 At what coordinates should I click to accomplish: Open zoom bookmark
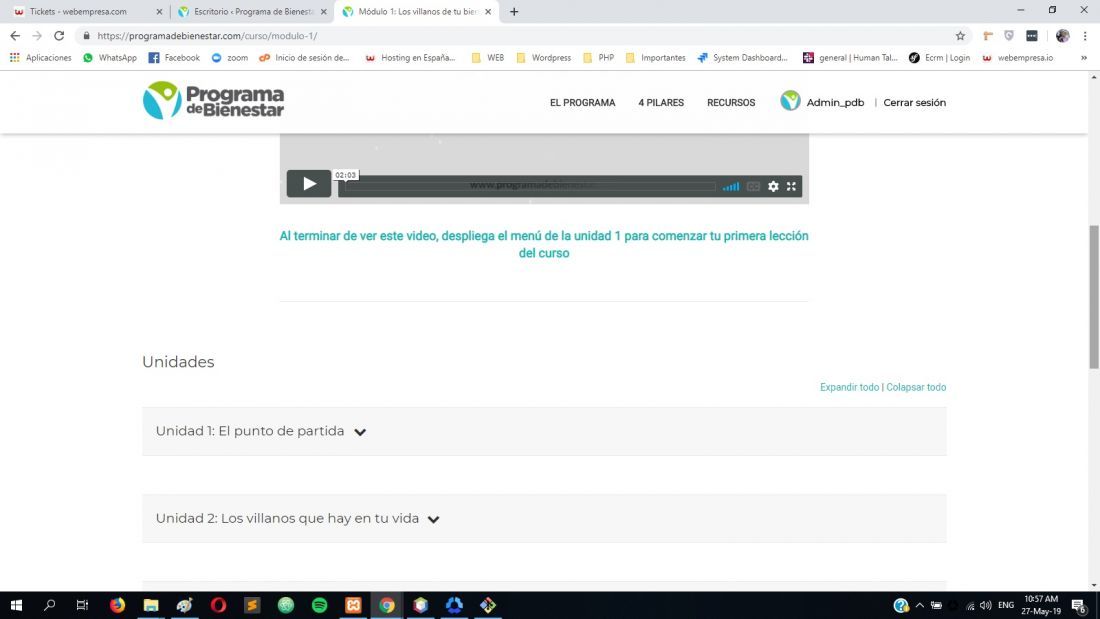coord(230,58)
